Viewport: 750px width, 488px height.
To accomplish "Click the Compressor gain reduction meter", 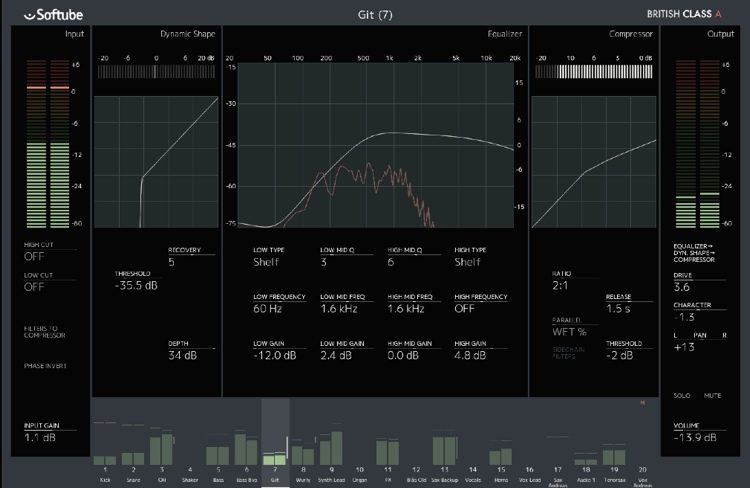I will [594, 71].
